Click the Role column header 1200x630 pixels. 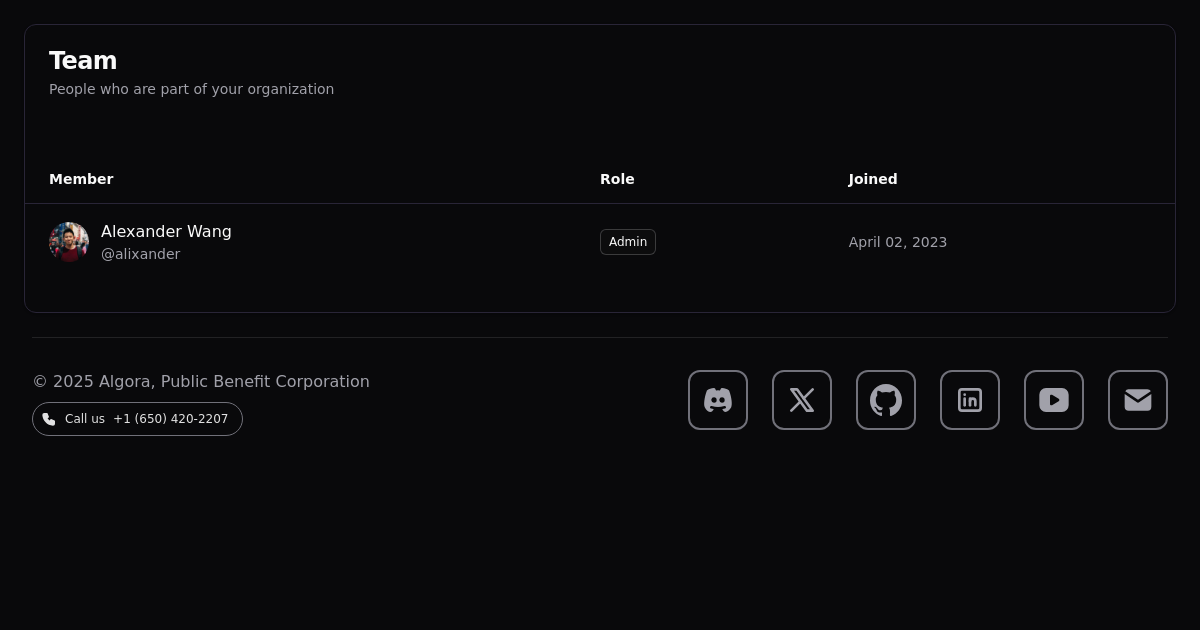pos(617,179)
